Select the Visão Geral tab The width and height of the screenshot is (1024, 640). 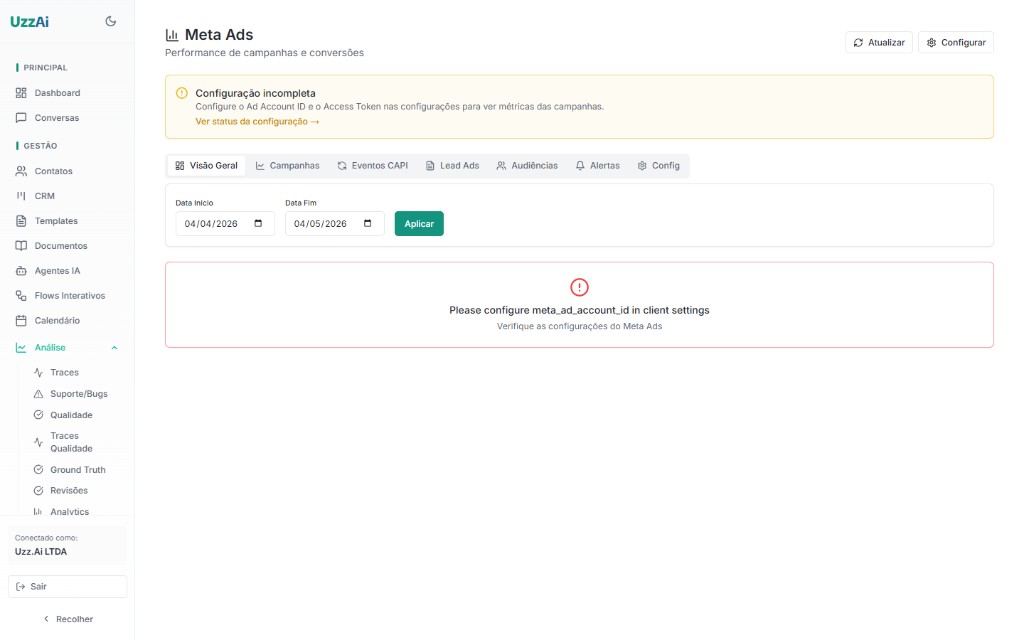point(206,166)
